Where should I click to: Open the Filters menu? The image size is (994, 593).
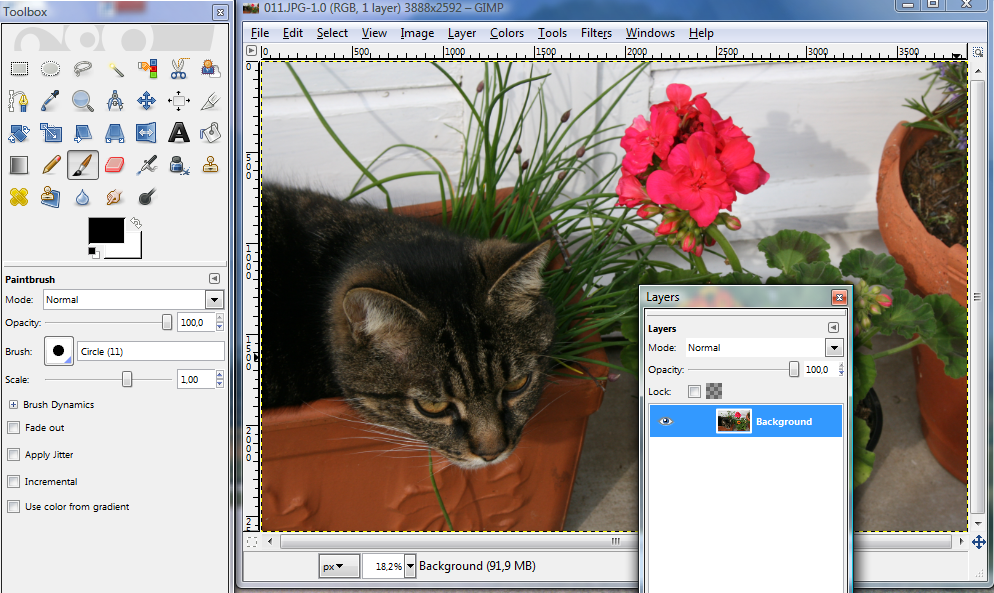[596, 33]
